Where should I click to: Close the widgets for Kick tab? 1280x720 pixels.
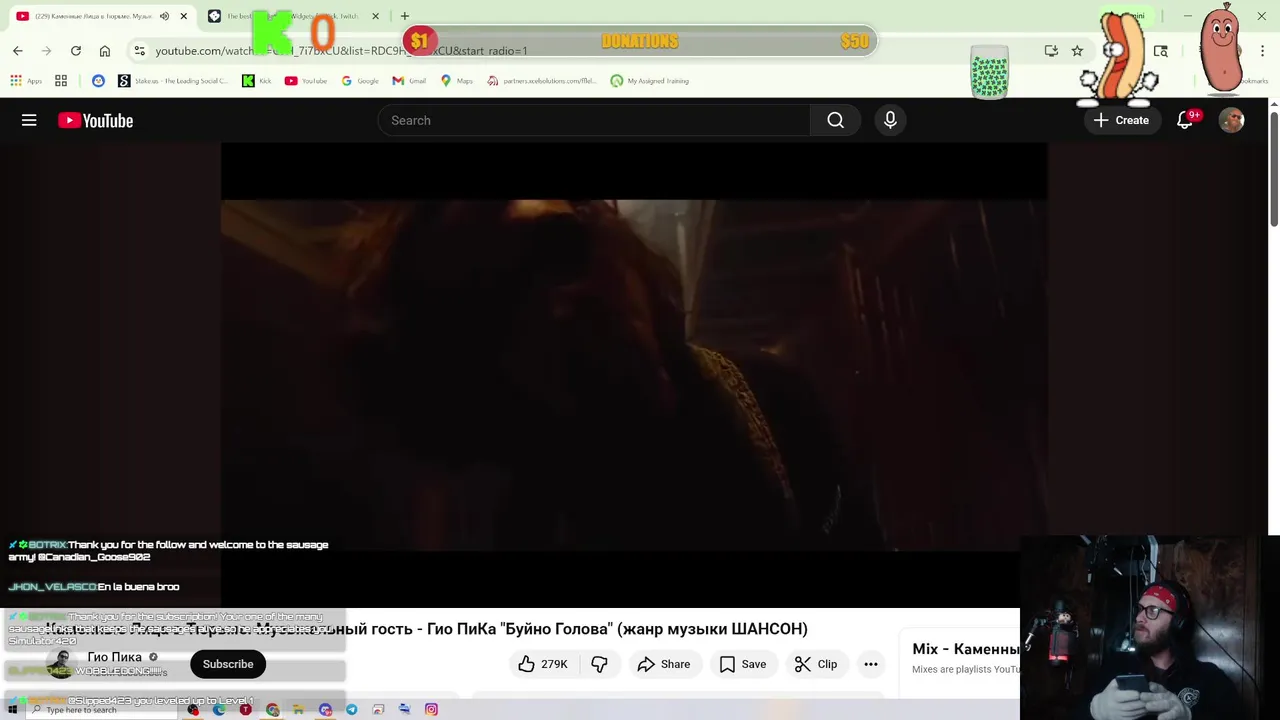(375, 16)
